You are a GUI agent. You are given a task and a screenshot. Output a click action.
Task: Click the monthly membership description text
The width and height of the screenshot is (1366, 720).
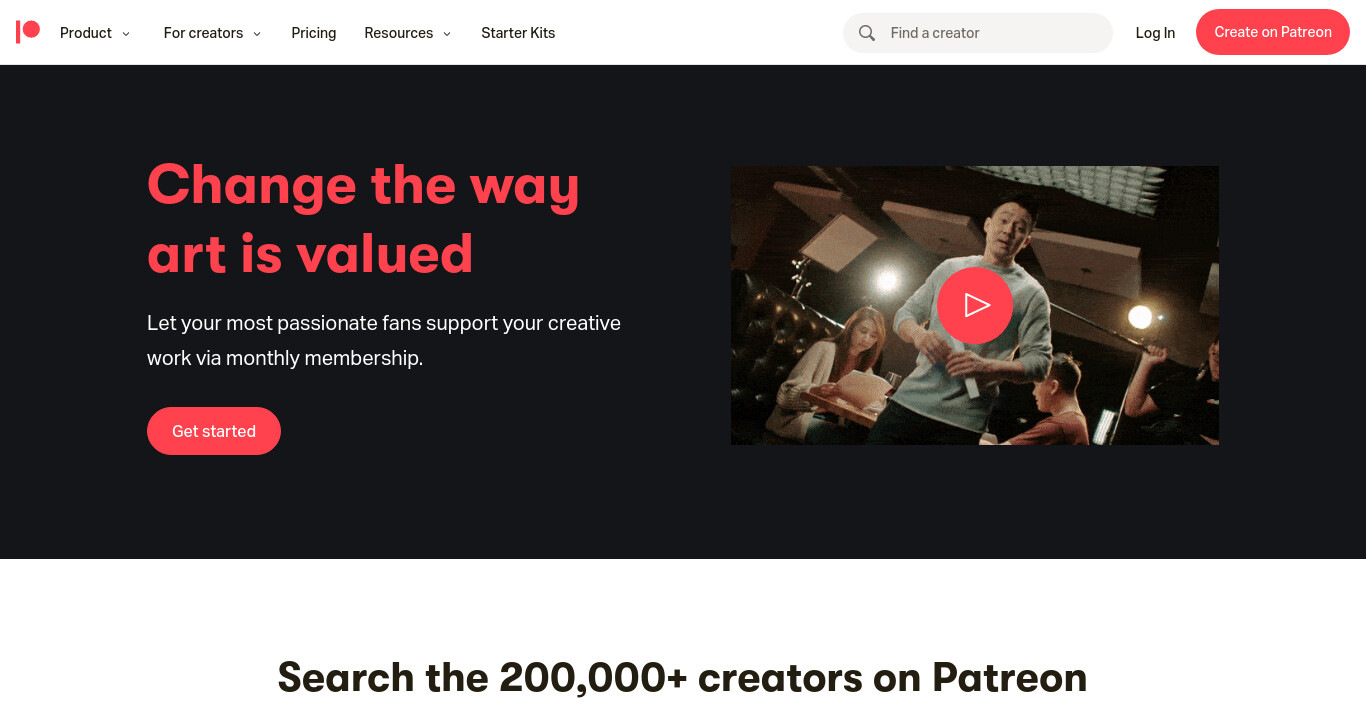[x=384, y=340]
